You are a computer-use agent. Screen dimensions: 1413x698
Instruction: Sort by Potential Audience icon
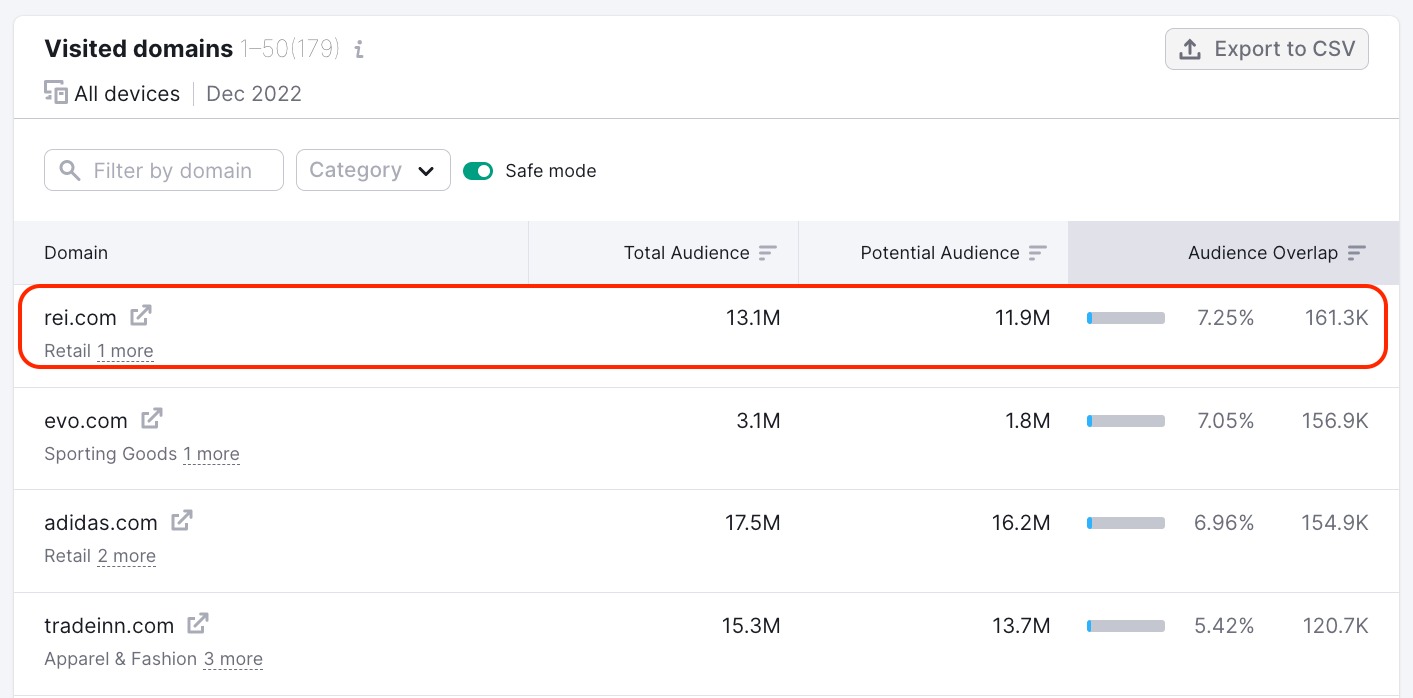[x=1038, y=253]
